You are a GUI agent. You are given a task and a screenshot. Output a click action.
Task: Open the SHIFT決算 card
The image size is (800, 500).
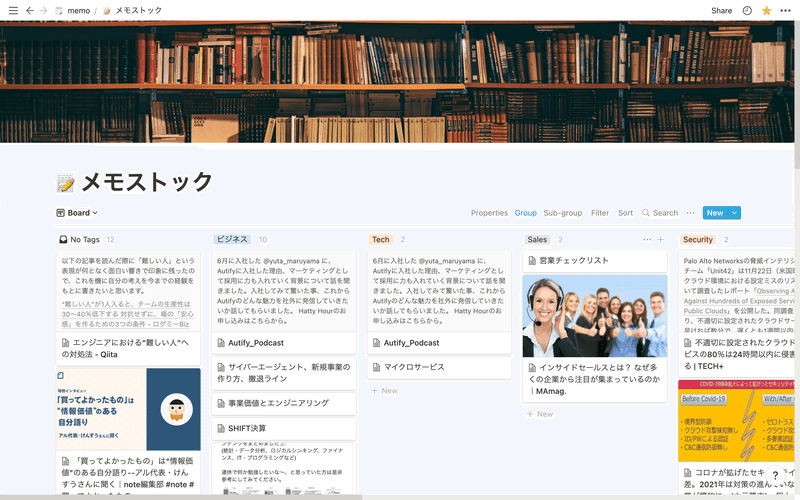pos(284,429)
